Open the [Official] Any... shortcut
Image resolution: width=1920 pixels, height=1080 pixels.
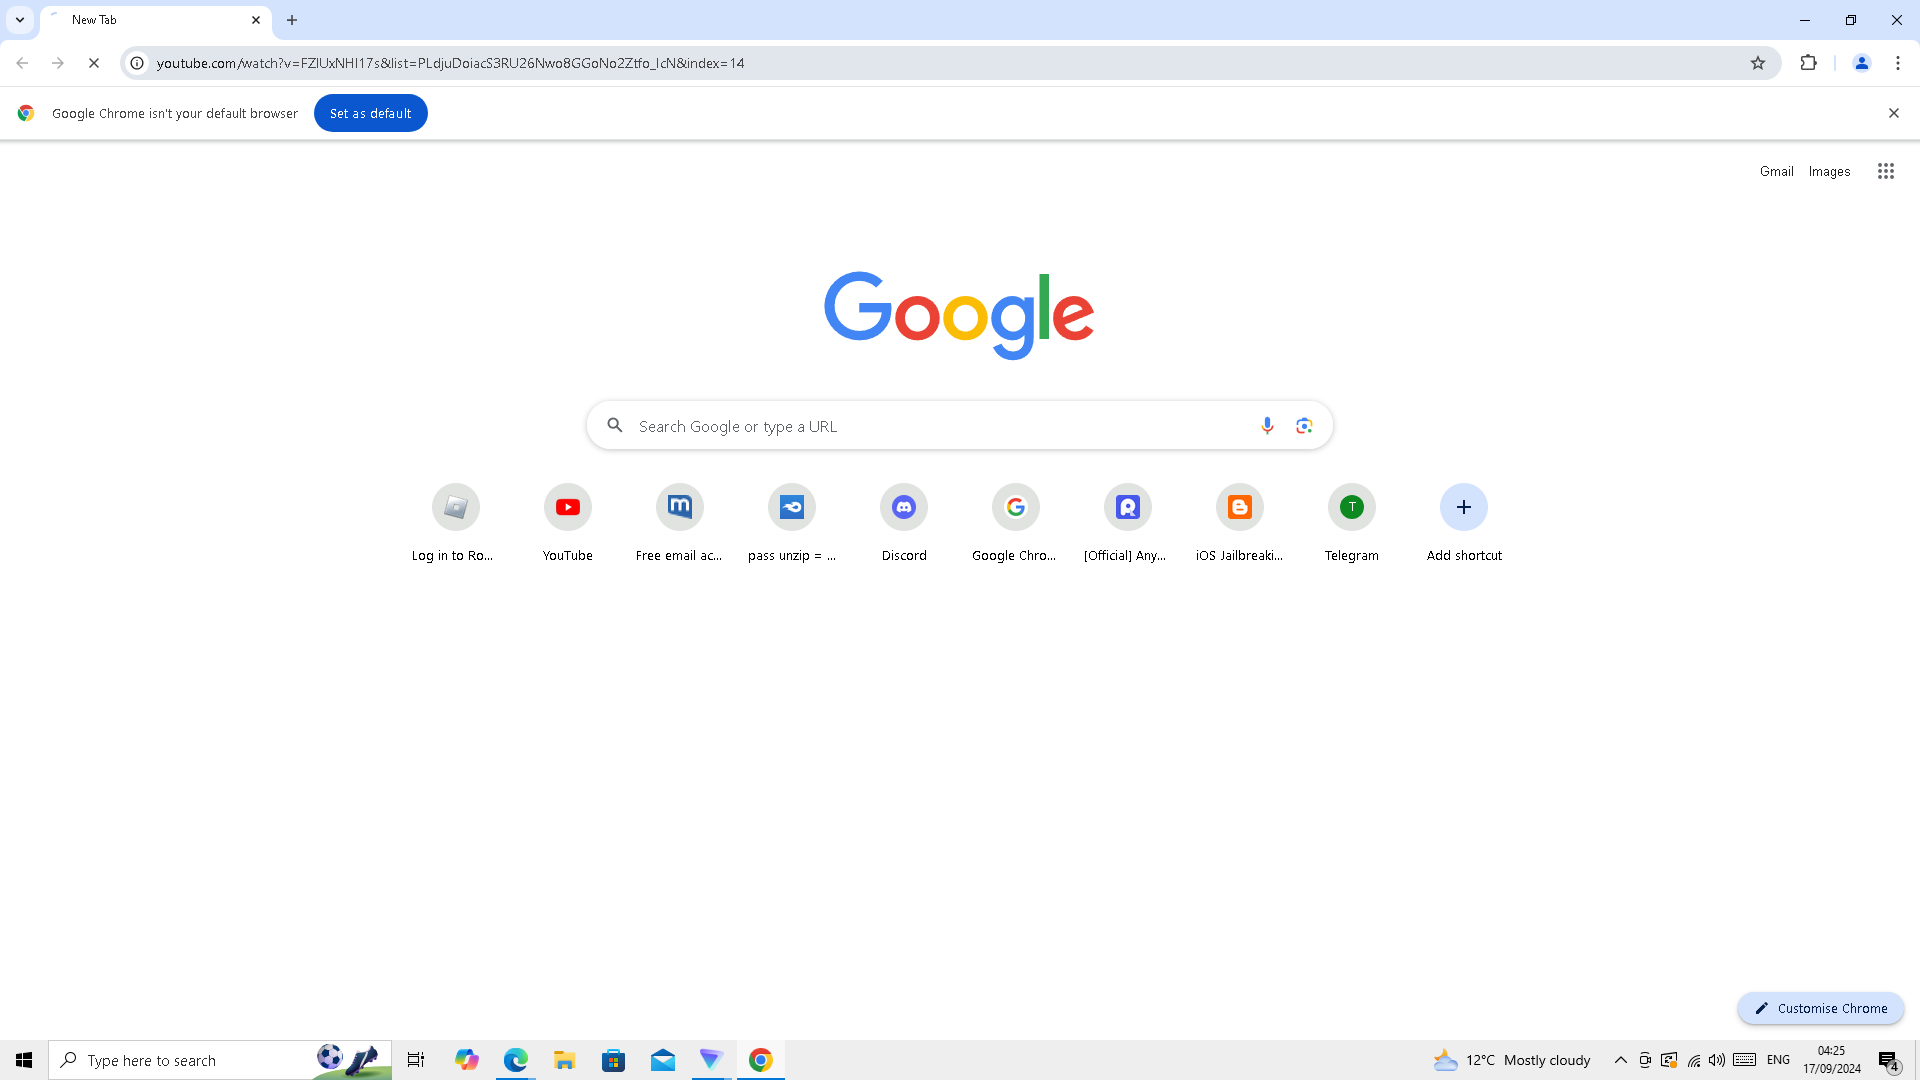1128,523
